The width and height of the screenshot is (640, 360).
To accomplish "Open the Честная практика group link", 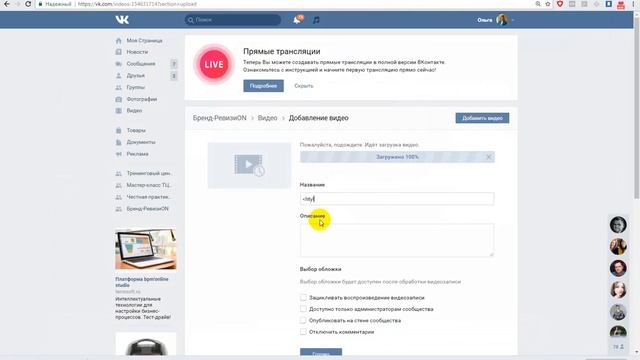I will (149, 197).
